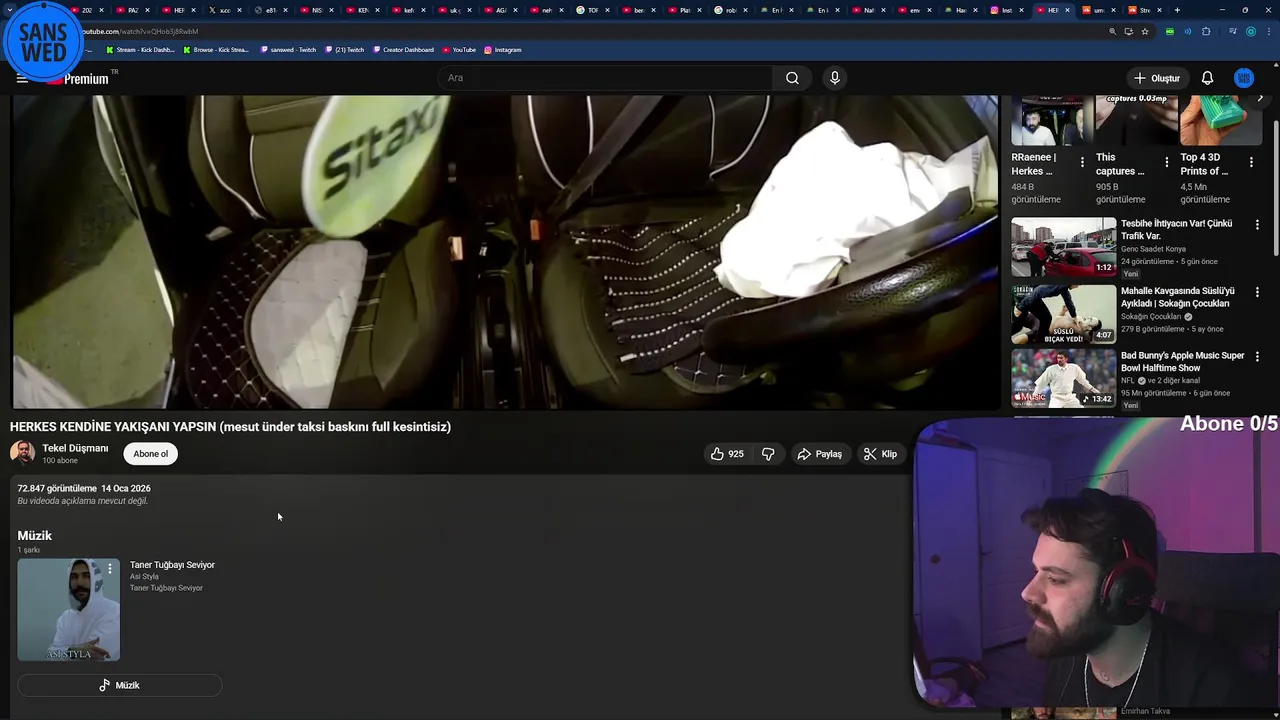Open the YouTube guide hamburger menu

[x=22, y=78]
